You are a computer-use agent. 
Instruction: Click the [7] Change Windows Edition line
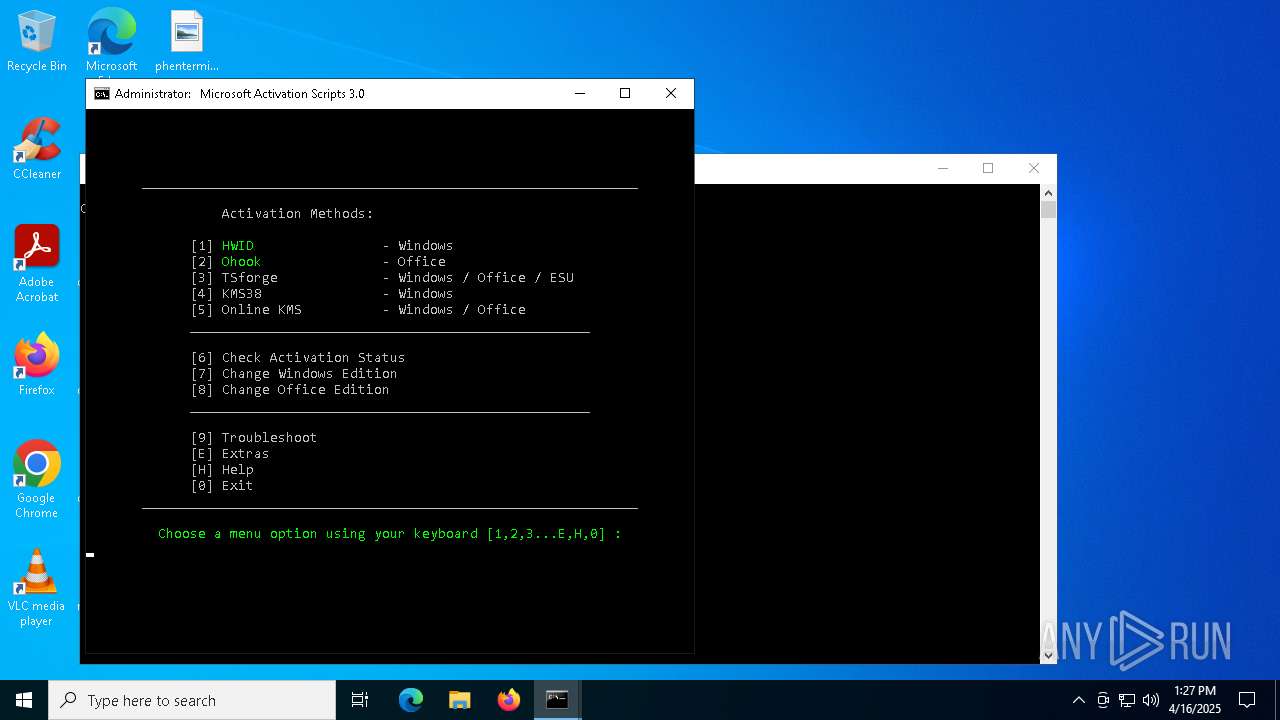click(294, 373)
